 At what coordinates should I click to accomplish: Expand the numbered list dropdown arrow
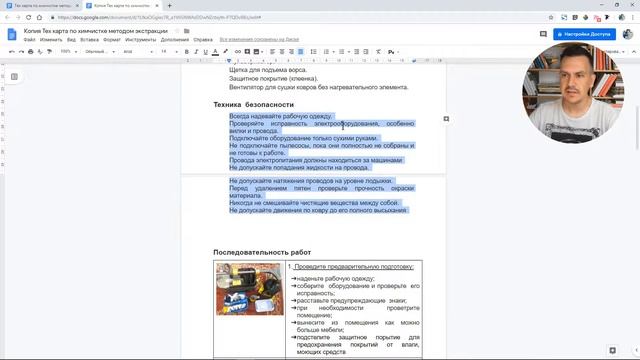(333, 52)
